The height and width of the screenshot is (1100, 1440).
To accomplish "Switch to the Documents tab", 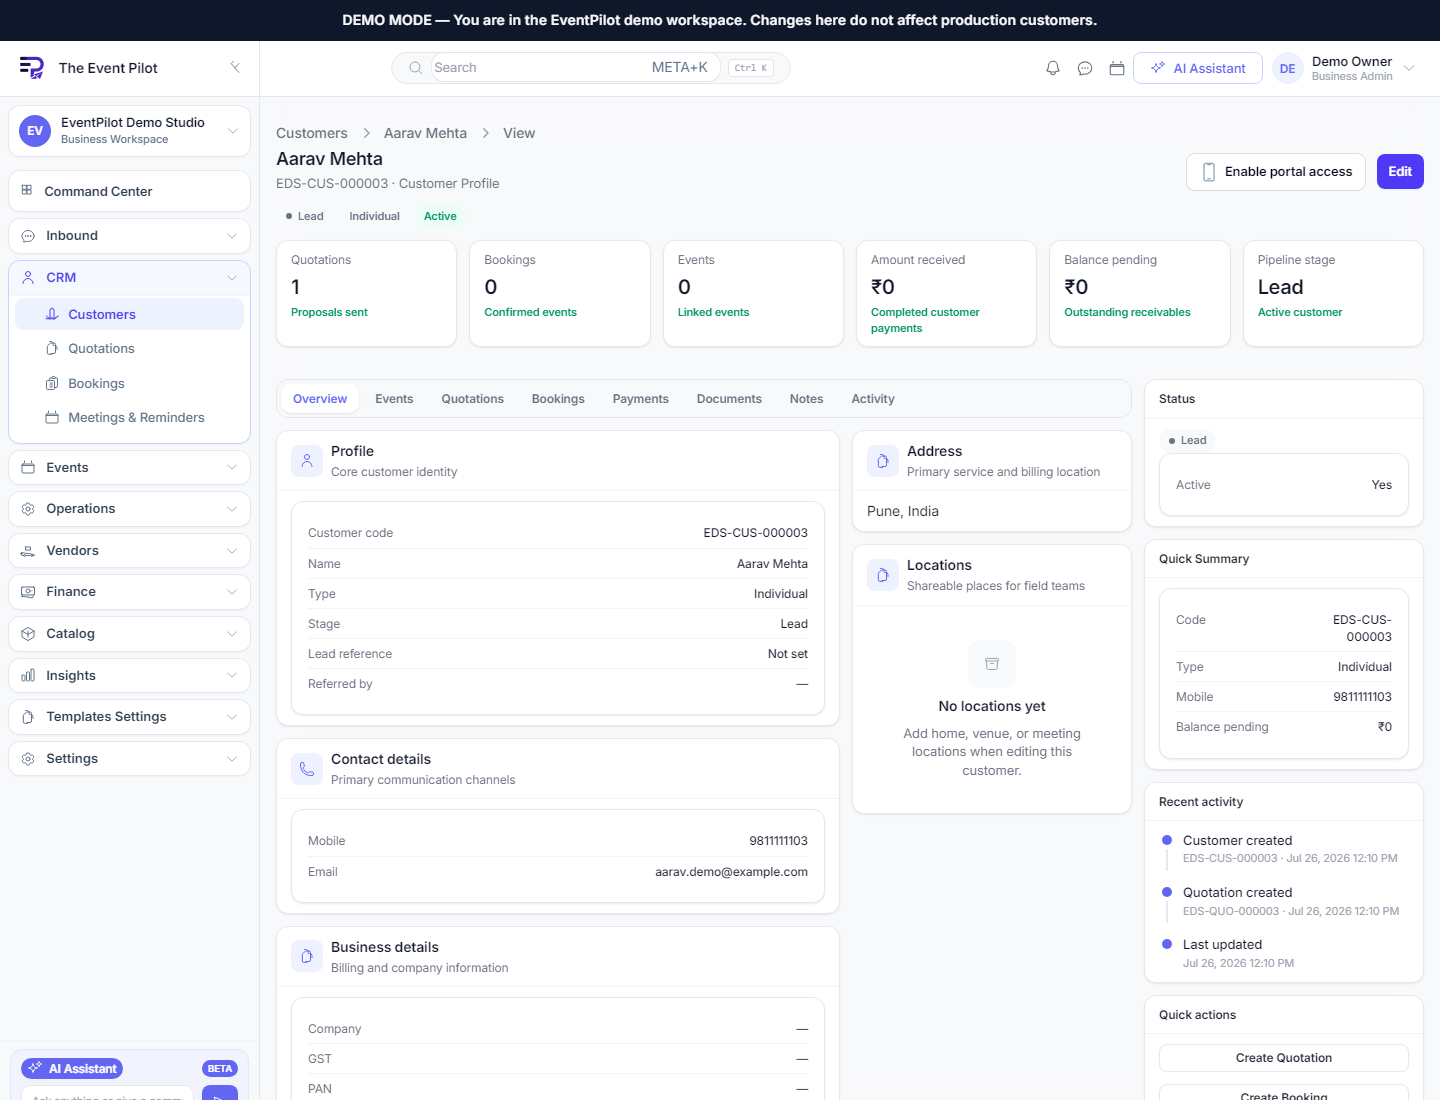I will [x=729, y=399].
